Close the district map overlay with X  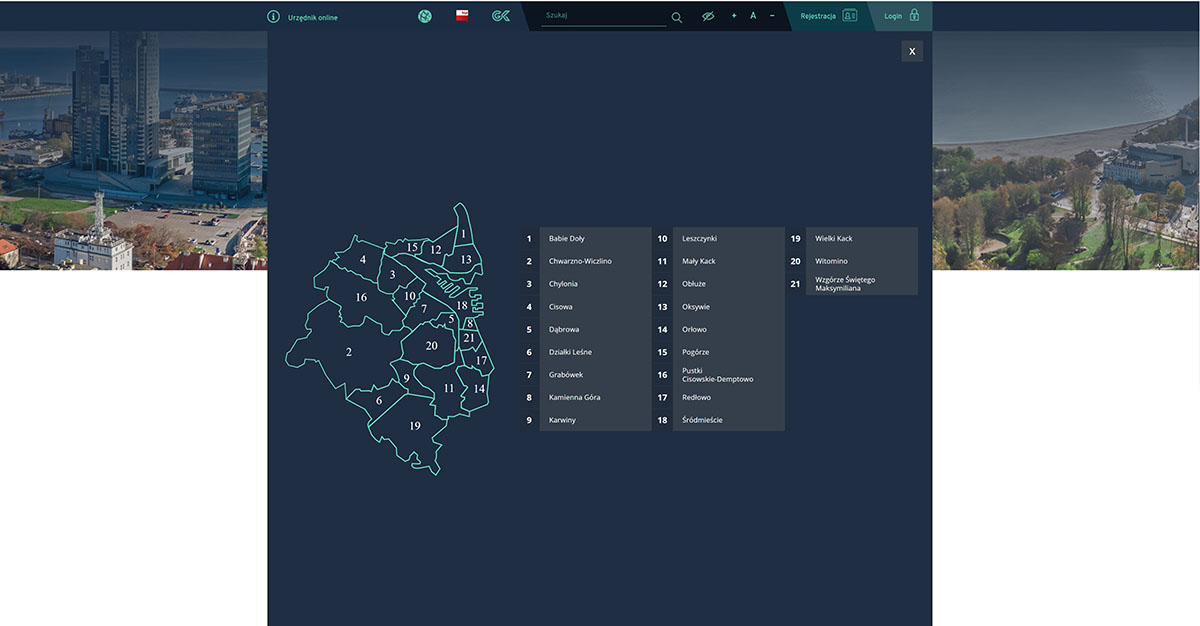pos(911,51)
